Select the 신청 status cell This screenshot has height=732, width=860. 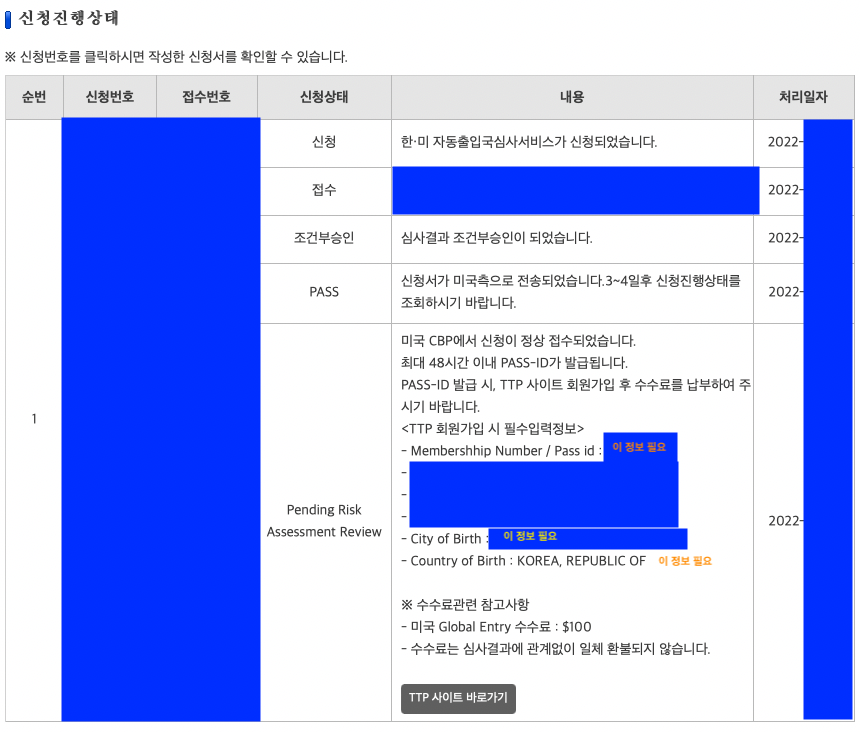click(325, 141)
